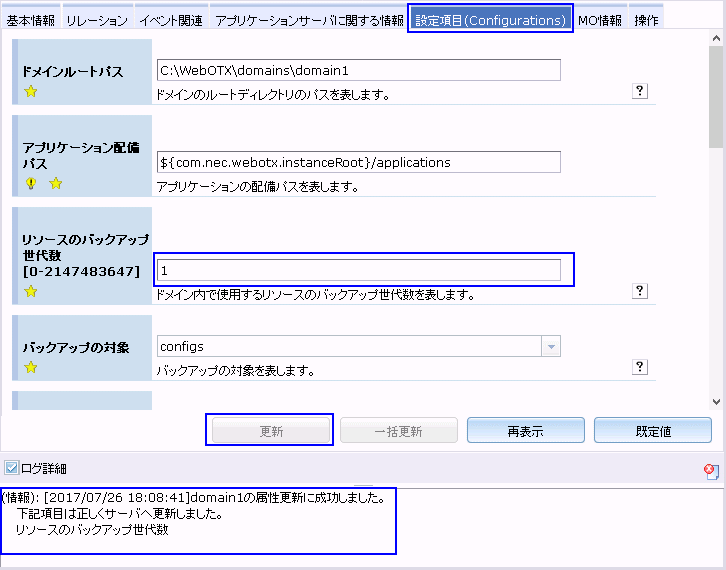Switch to the 基本情報 tab

pos(32,20)
